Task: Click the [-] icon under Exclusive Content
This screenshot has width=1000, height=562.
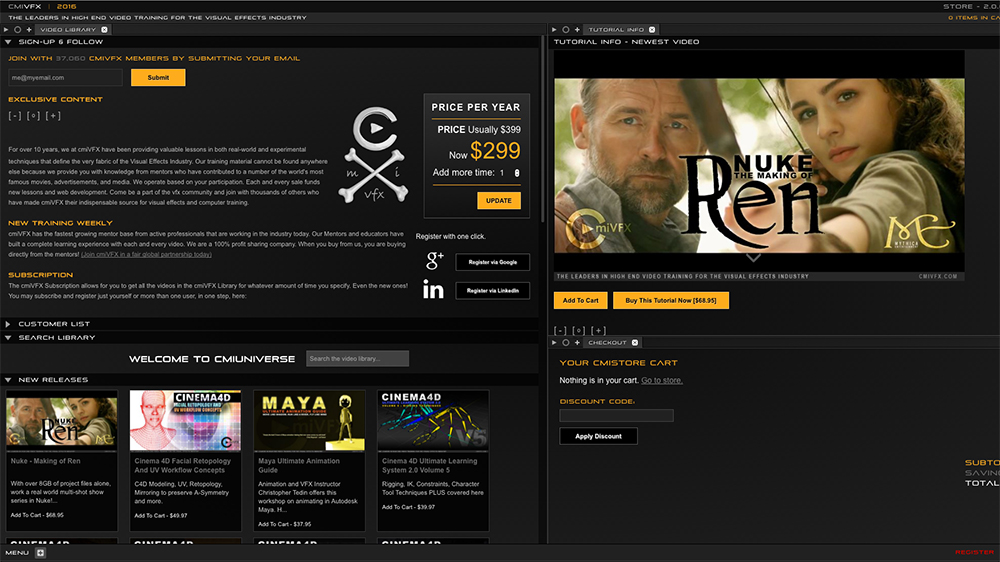Action: pyautogui.click(x=15, y=116)
